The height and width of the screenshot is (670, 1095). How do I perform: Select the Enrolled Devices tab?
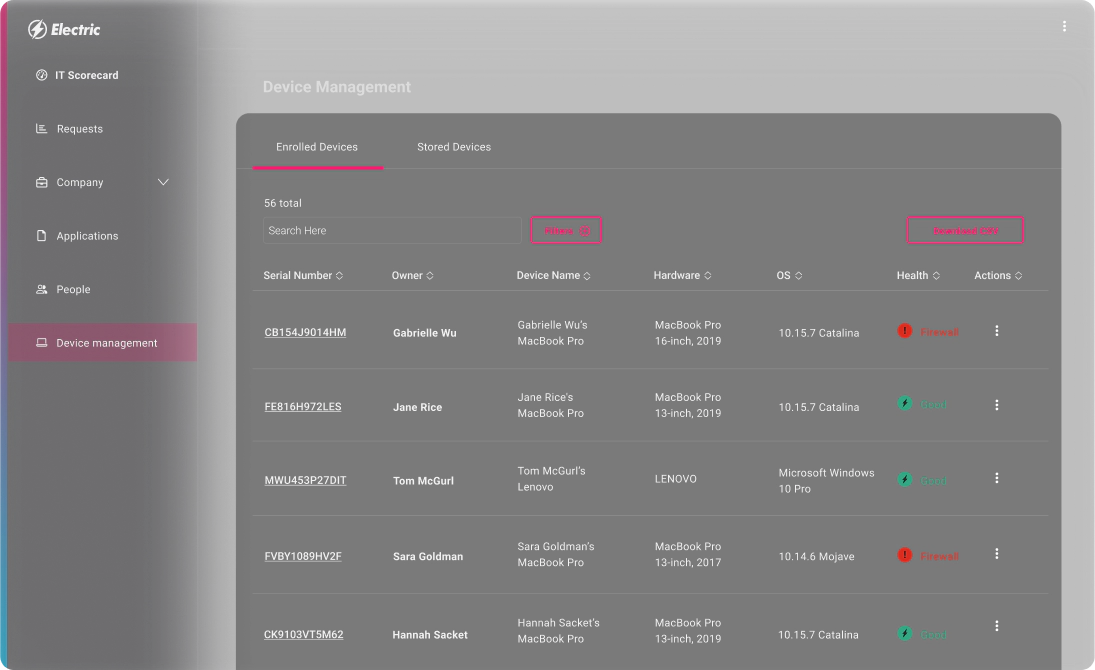pos(317,146)
